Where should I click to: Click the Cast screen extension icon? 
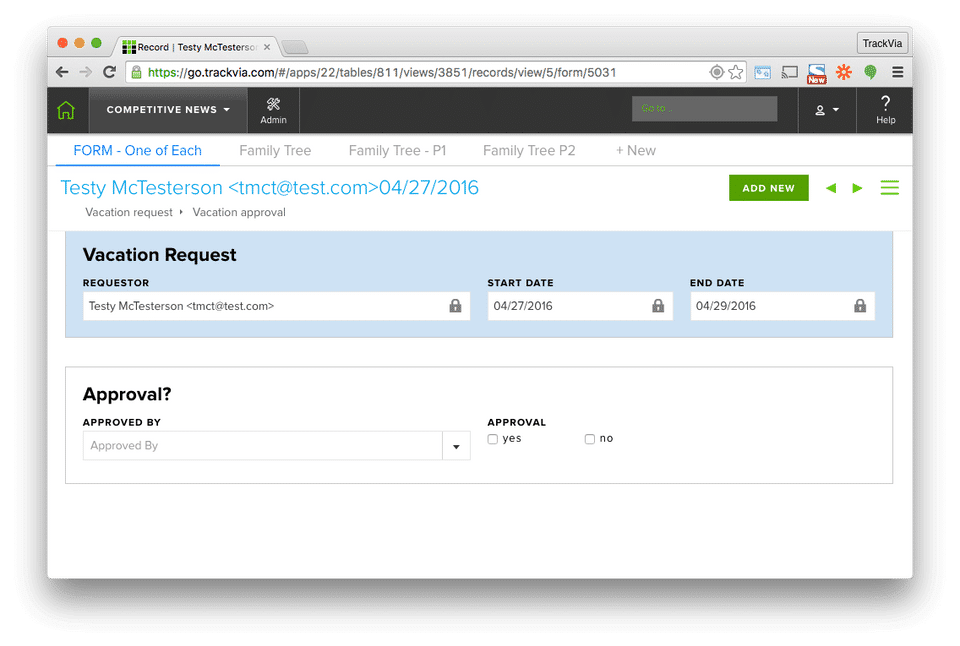(x=790, y=72)
